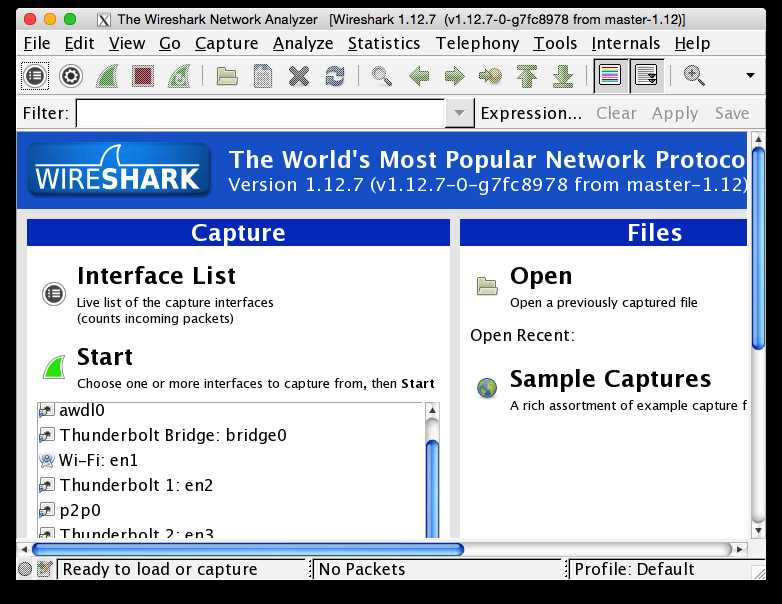Screen dimensions: 782x604
Task: Go to packet number icon
Action: [490, 76]
